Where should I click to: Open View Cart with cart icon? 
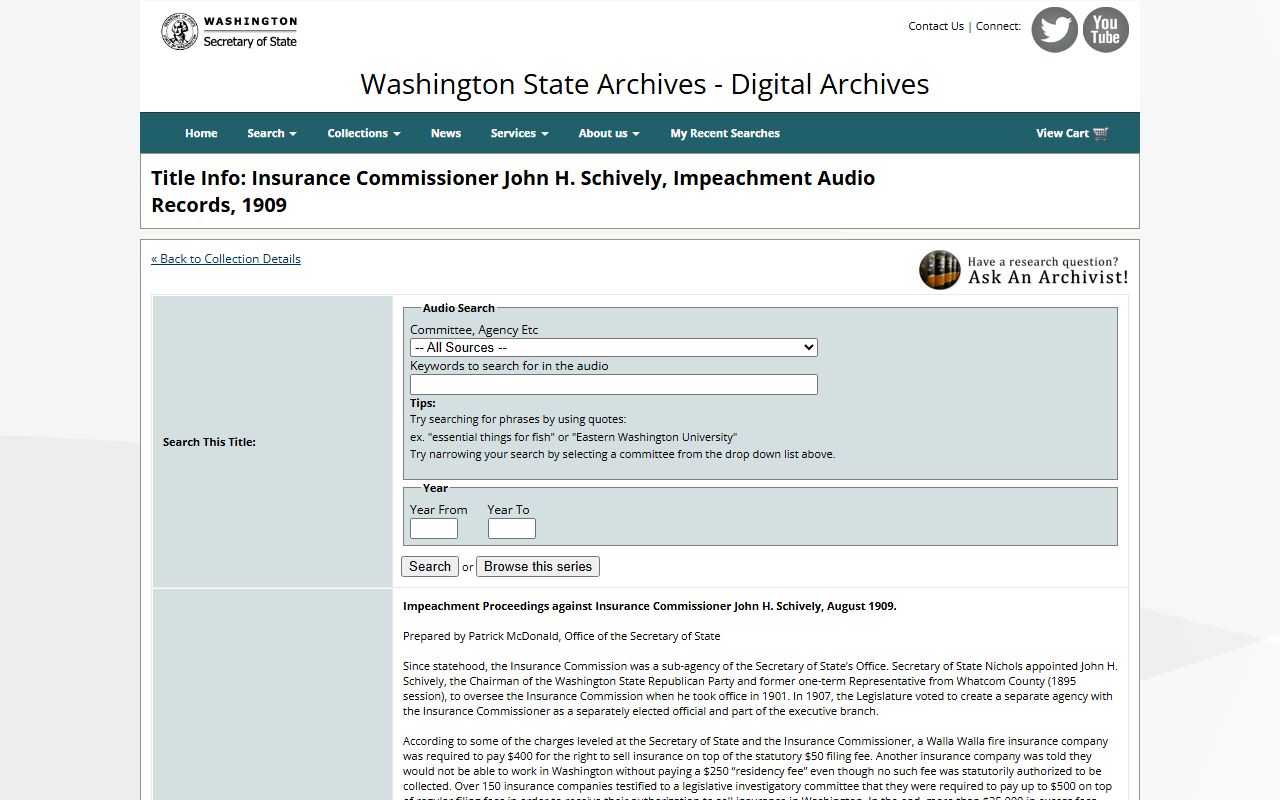coord(1072,133)
